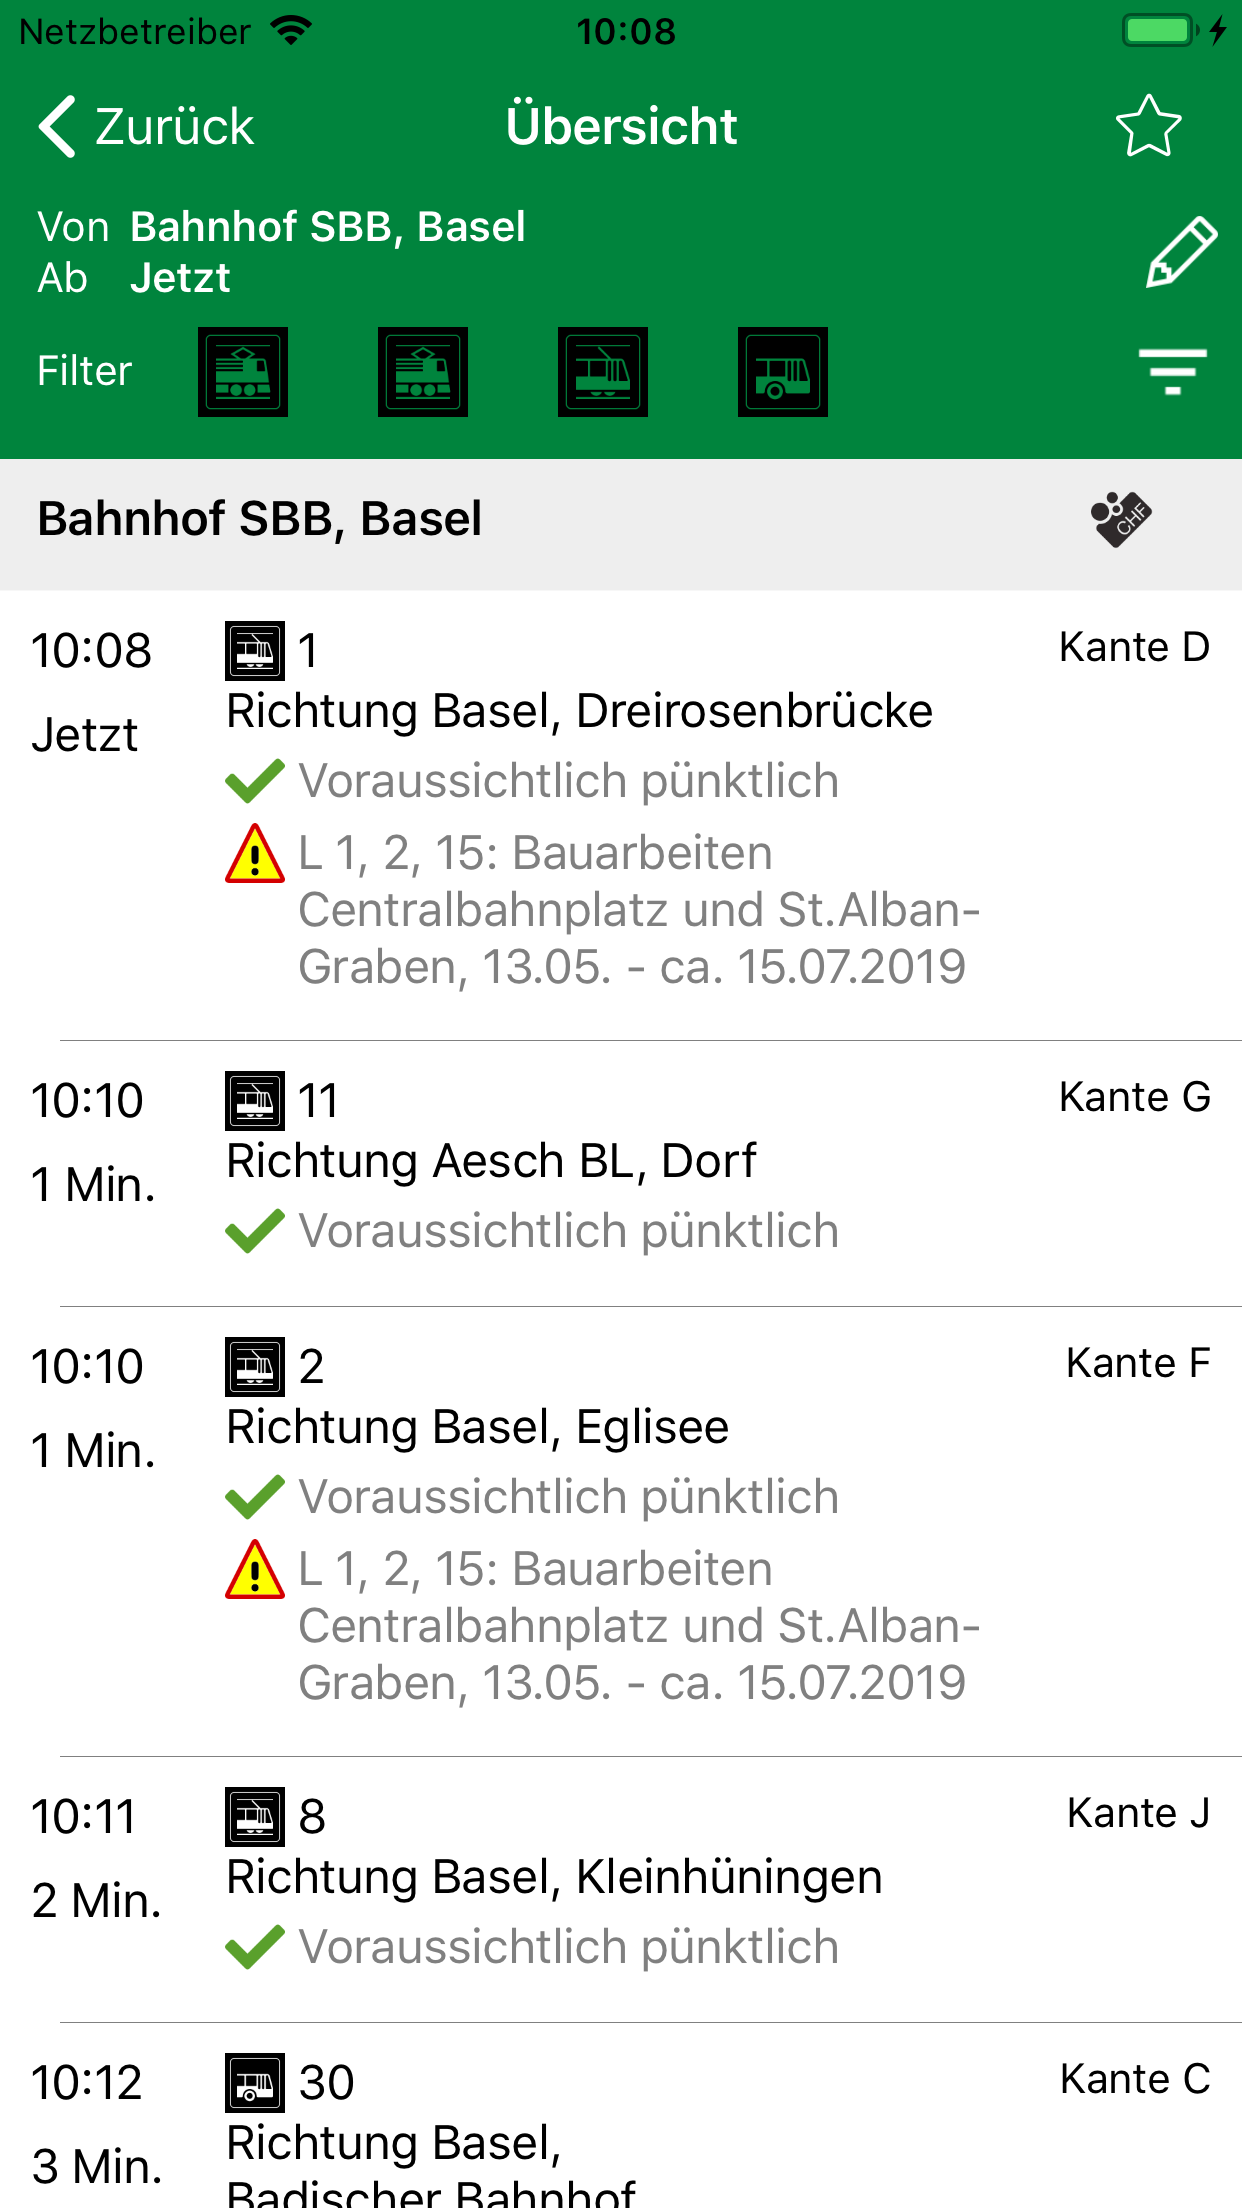1242x2208 pixels.
Task: Tap the bus 30 vehicle icon
Action: click(x=255, y=2083)
